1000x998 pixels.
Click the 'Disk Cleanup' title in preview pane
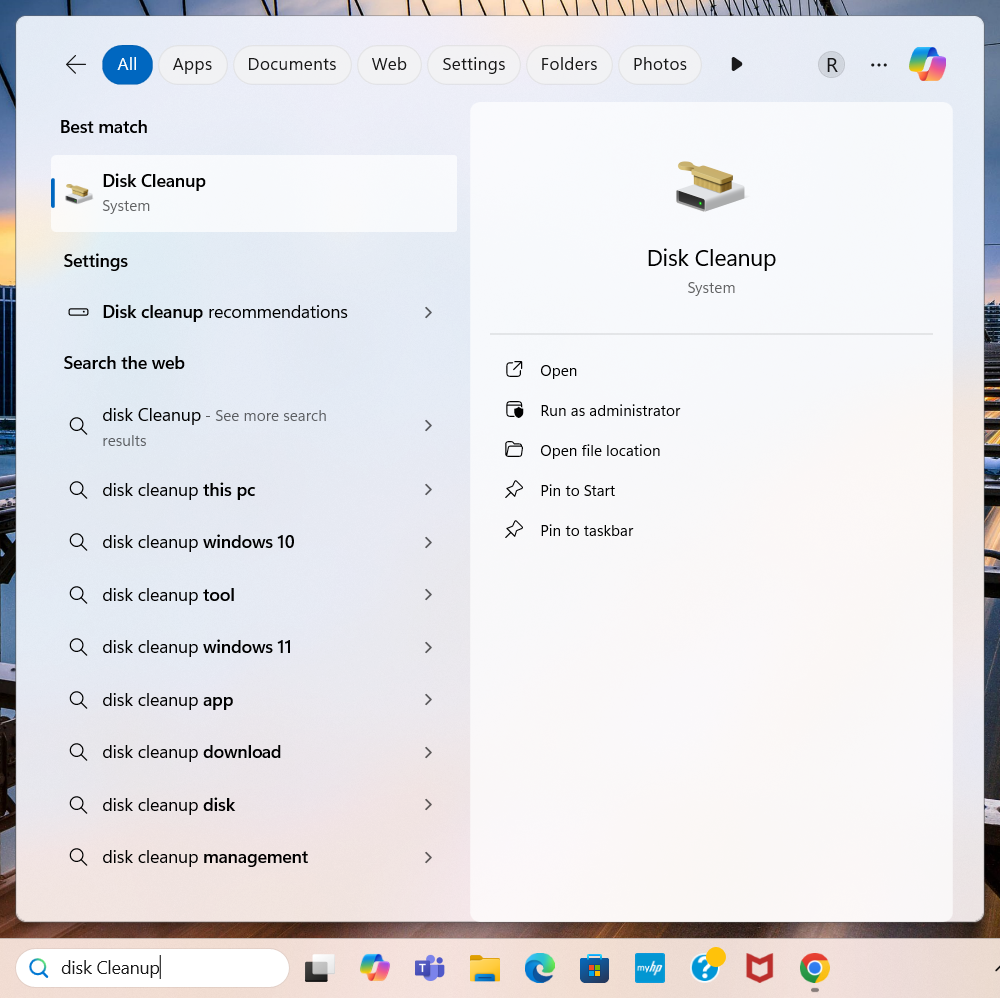tap(711, 258)
